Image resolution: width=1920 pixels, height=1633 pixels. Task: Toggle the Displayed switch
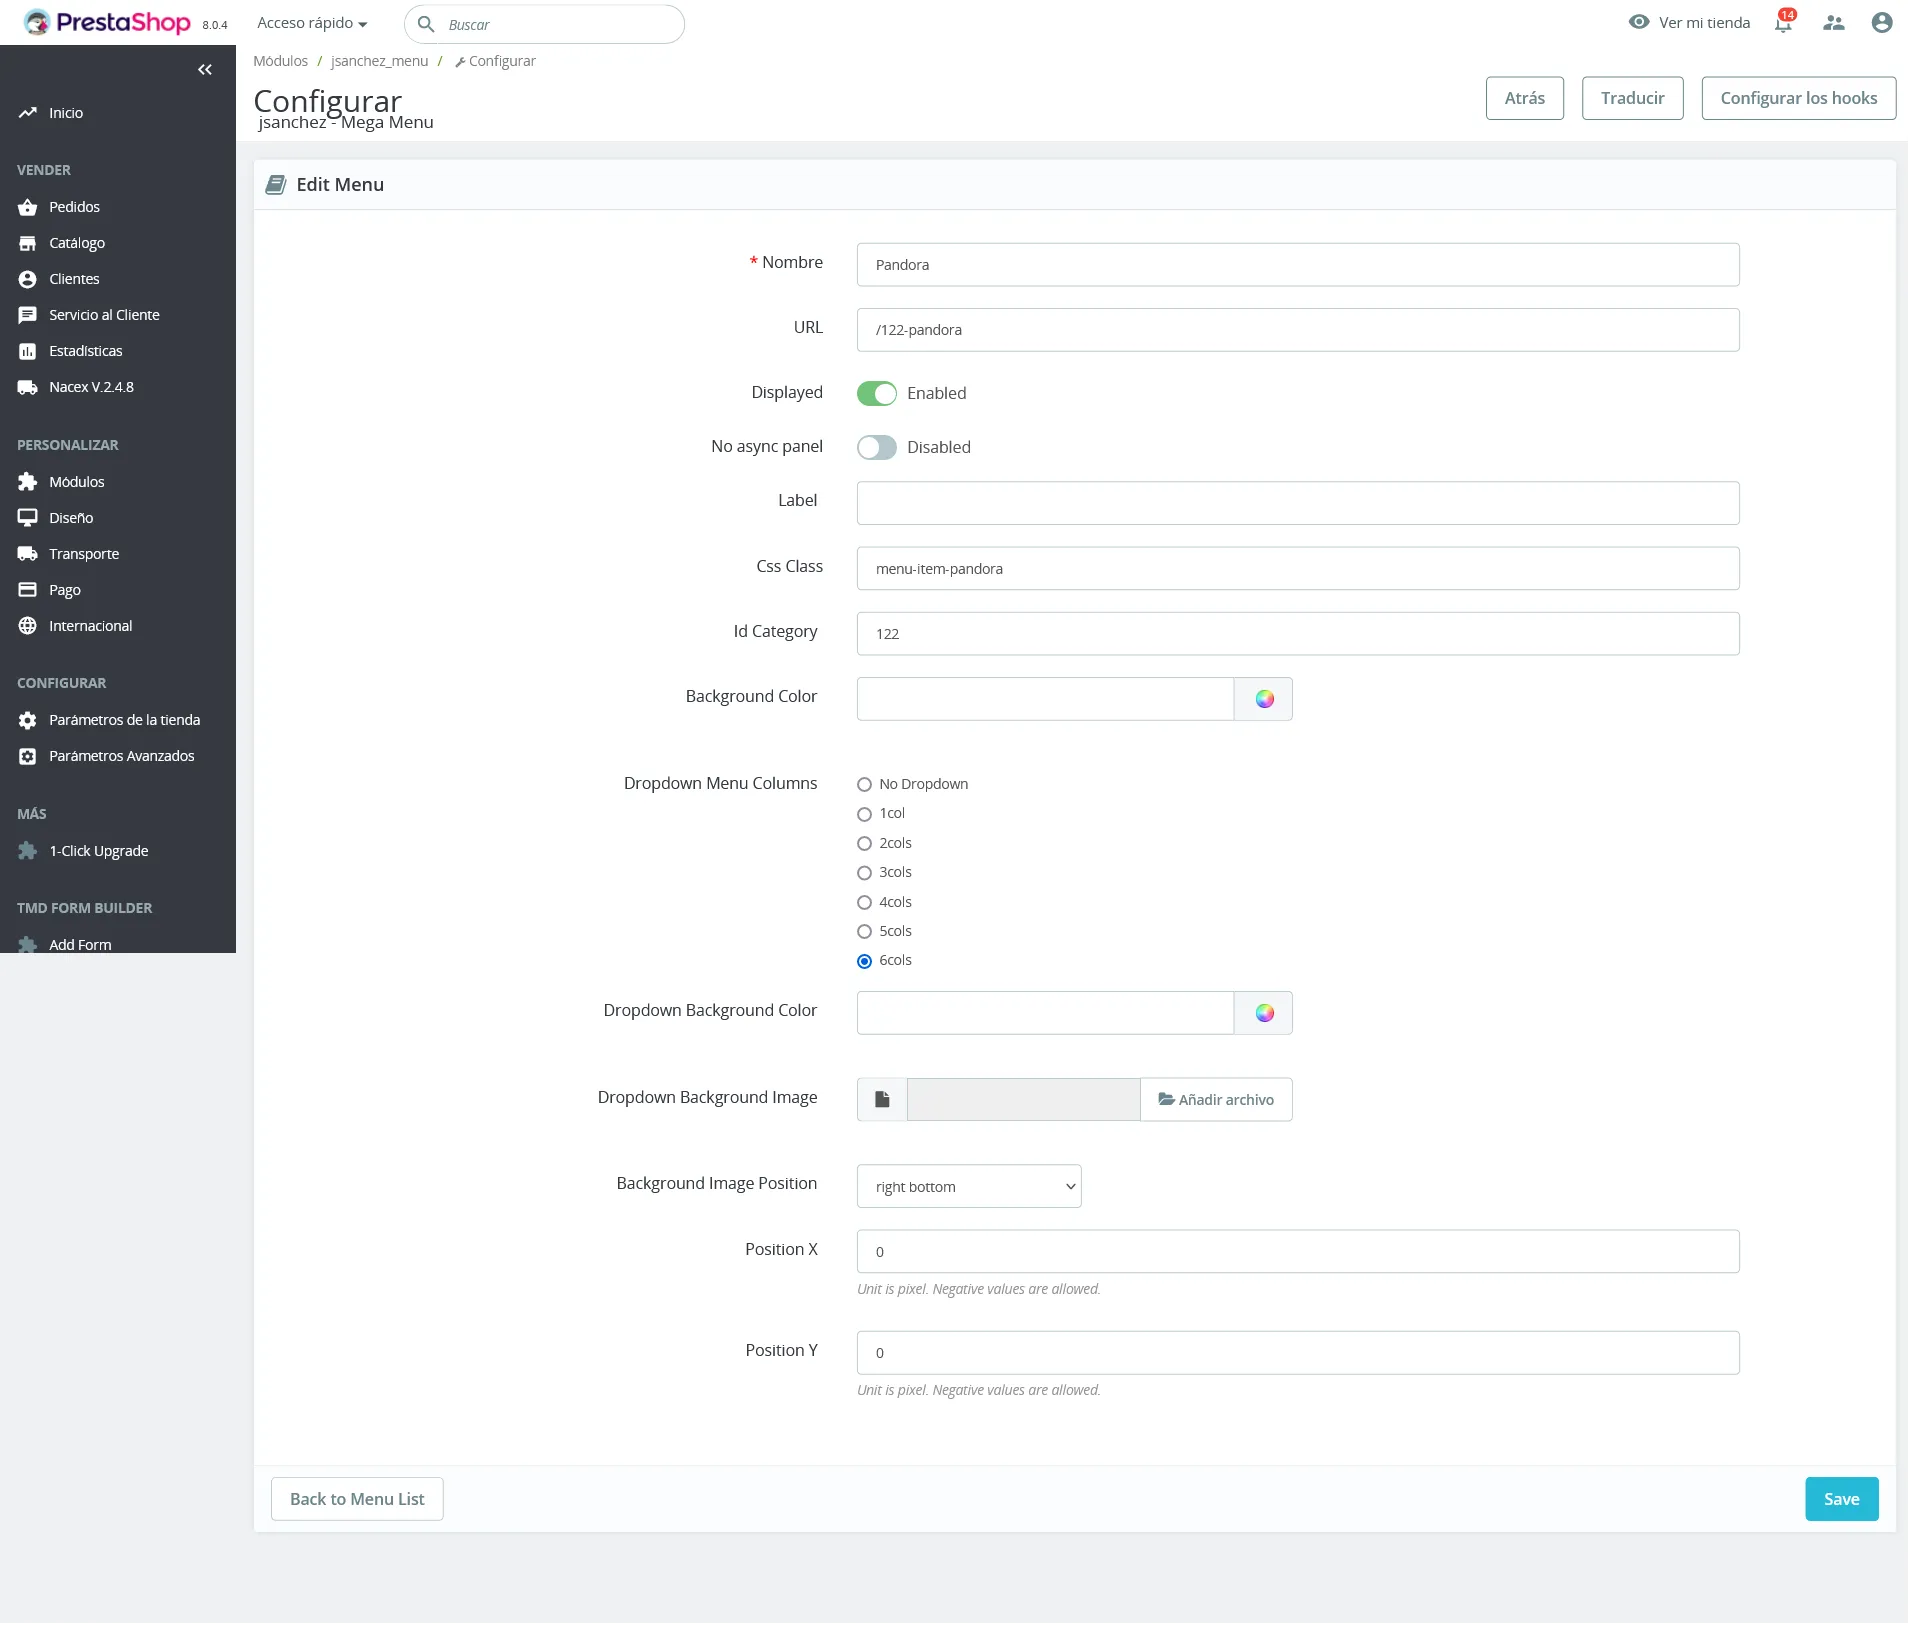(x=877, y=393)
